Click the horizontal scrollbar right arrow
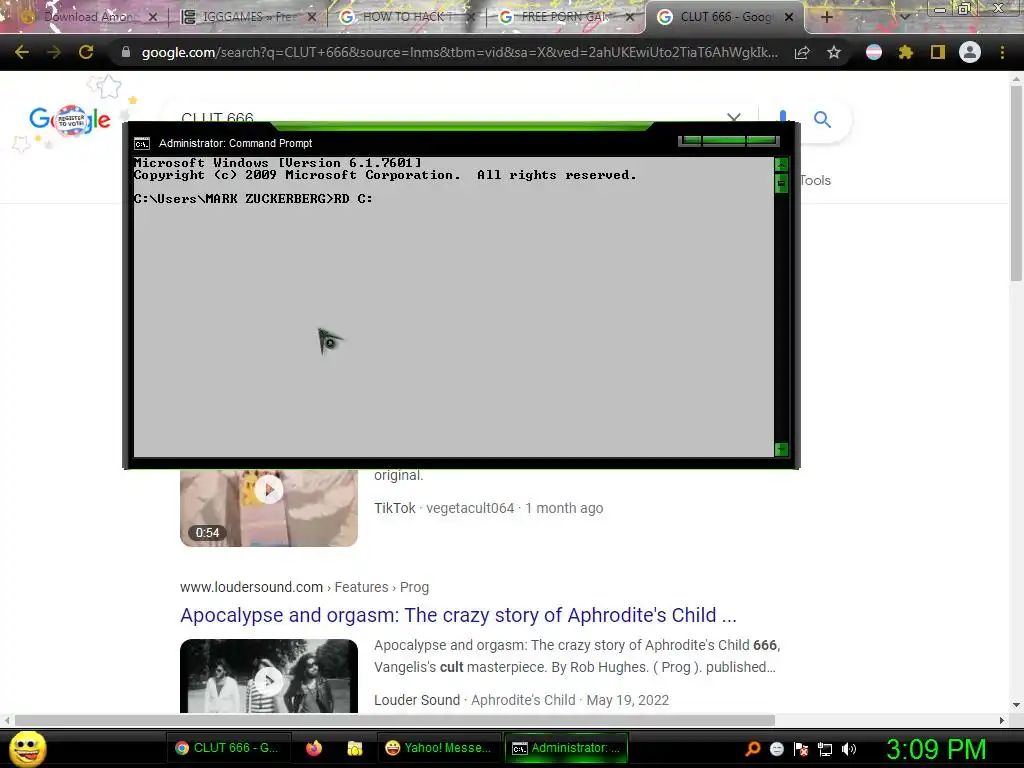The height and width of the screenshot is (768, 1024). click(x=1002, y=720)
